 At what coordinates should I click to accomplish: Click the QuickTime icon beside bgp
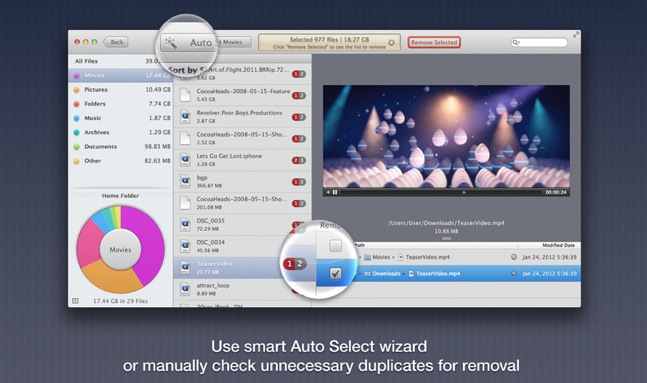185,181
